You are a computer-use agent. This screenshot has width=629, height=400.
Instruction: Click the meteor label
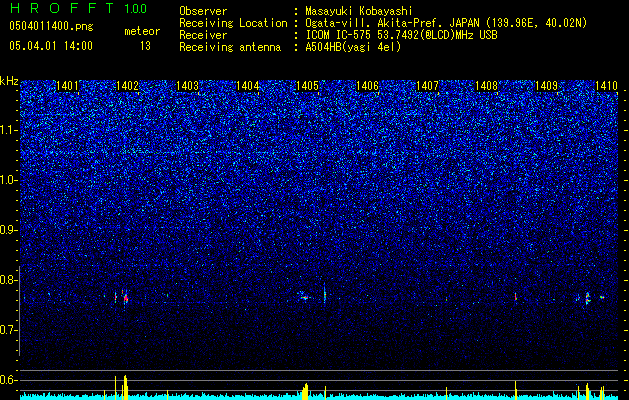142,31
